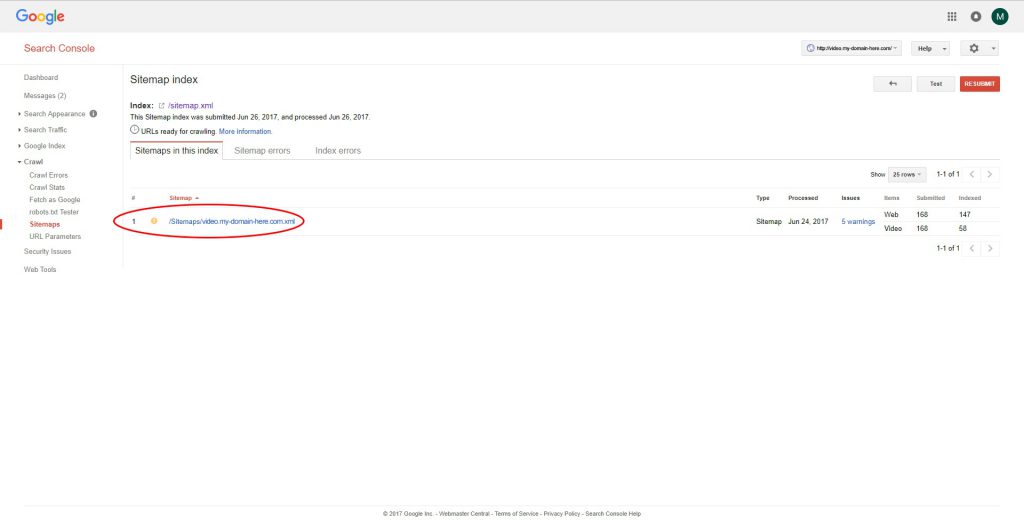Open the Show 25 rows dropdown
Viewport: 1024px width, 520px height.
pos(906,174)
